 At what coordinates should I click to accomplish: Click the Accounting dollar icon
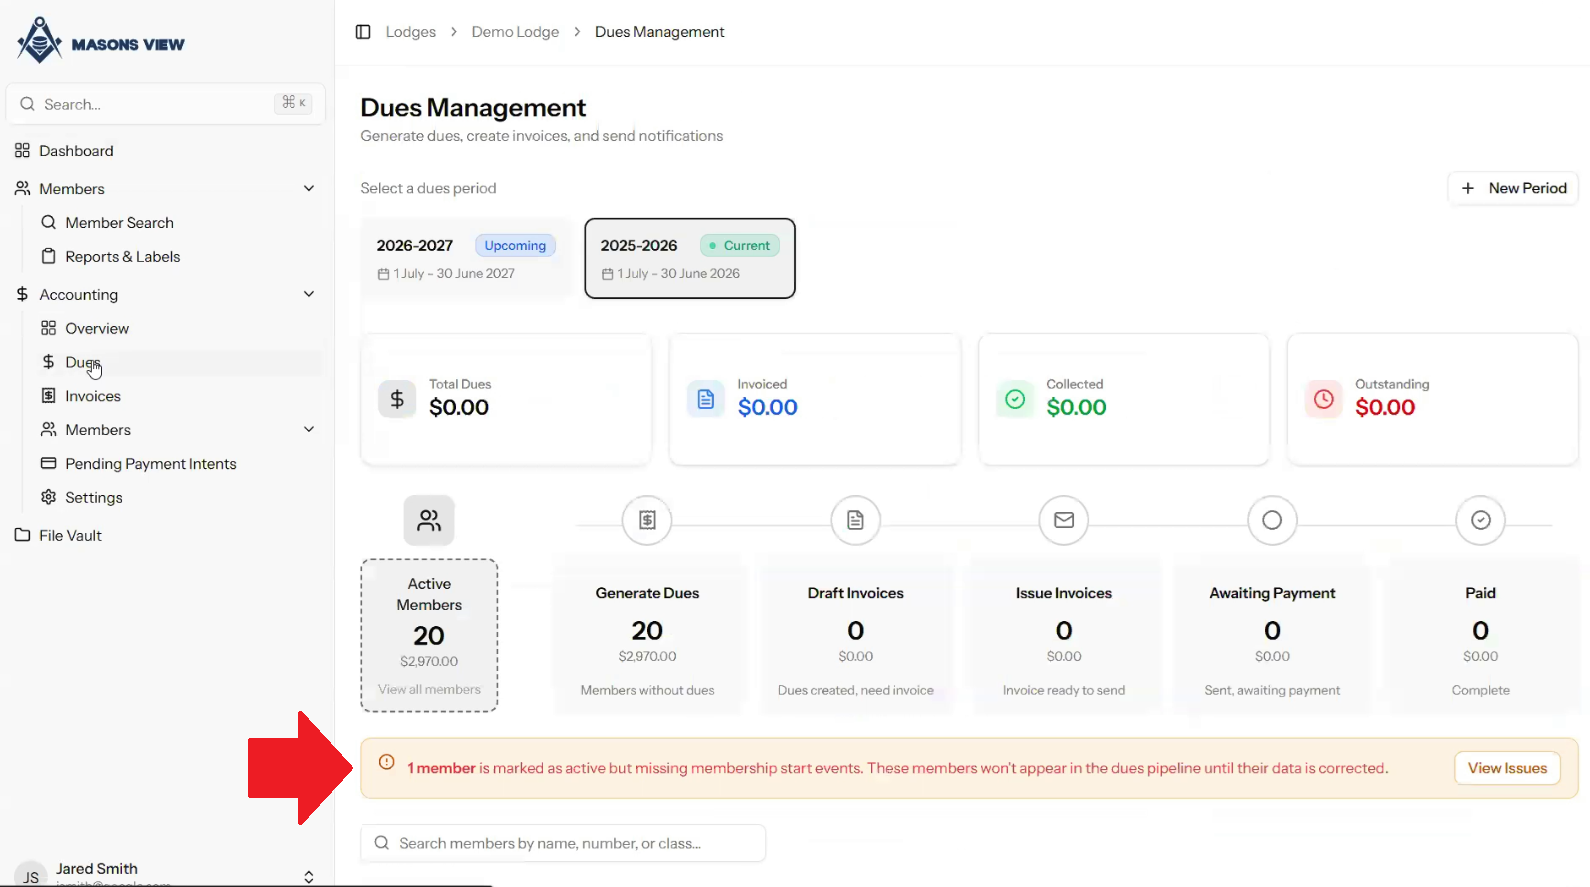[x=22, y=295]
